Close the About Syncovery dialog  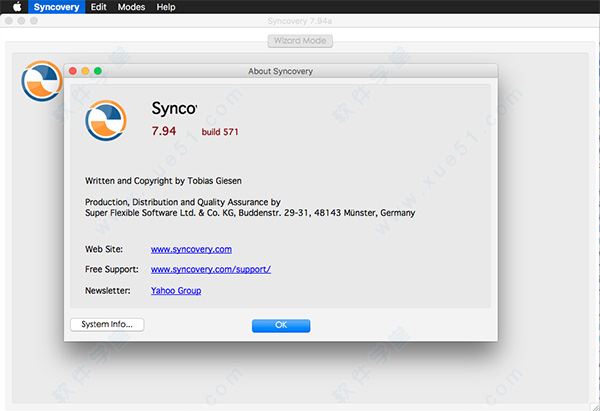pyautogui.click(x=73, y=71)
